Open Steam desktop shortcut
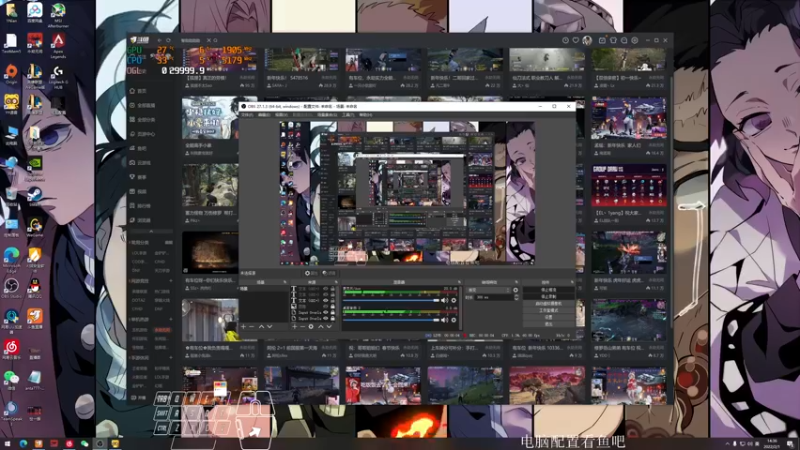The height and width of the screenshot is (450, 800). click(x=35, y=196)
